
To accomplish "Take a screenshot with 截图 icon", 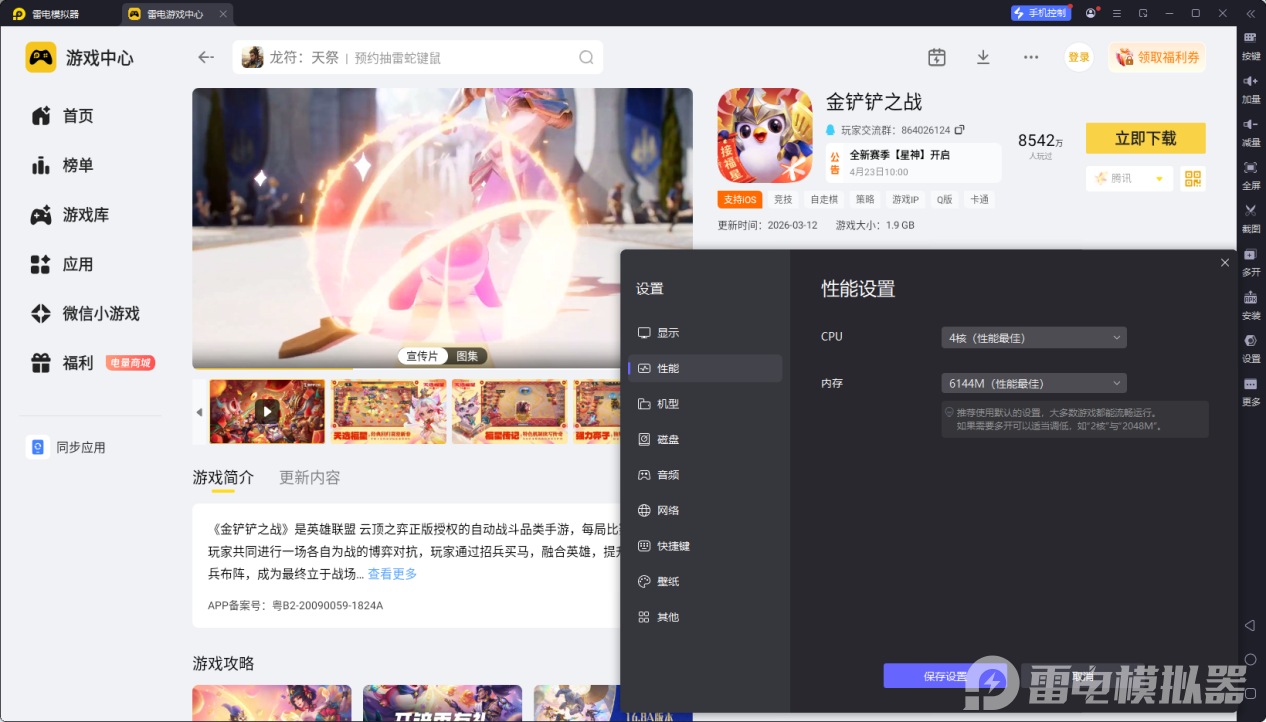I will [x=1250, y=216].
